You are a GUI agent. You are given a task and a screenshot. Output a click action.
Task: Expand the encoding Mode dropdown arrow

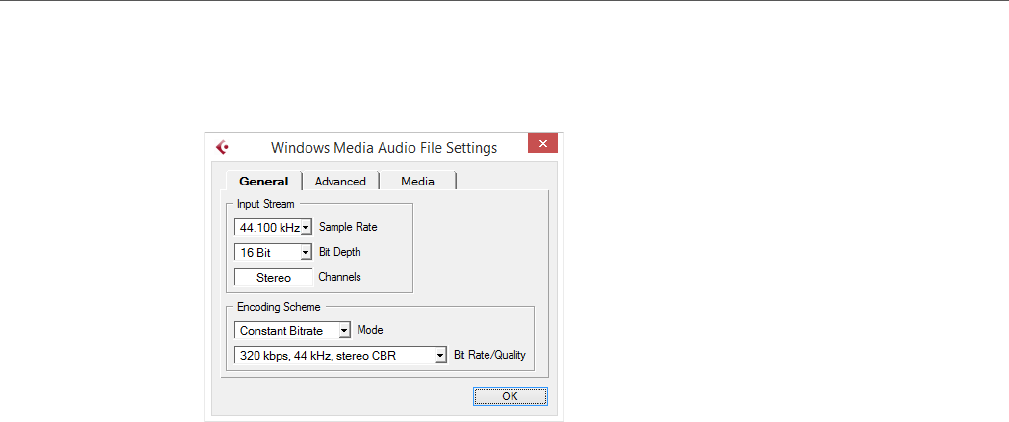(344, 329)
